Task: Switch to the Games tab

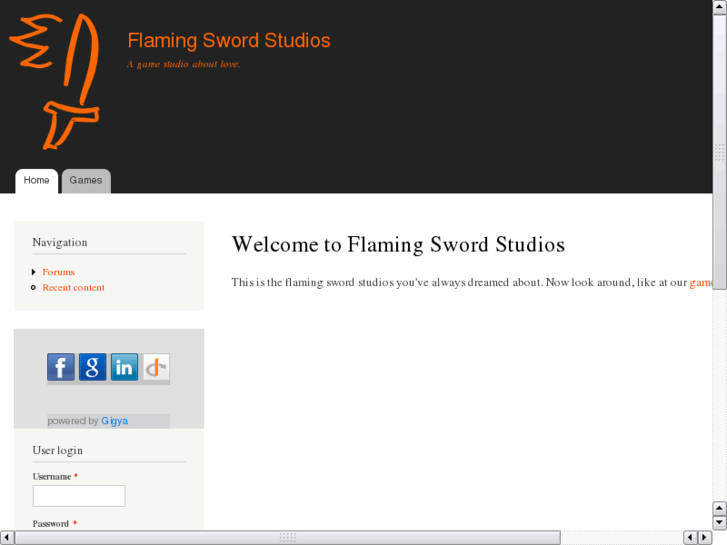Action: click(x=86, y=181)
